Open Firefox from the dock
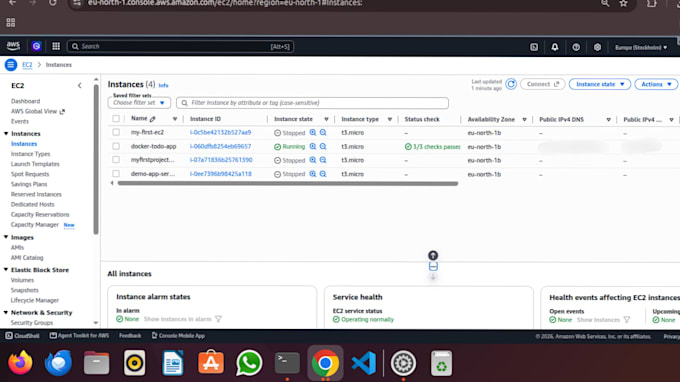The image size is (680, 382). tap(20, 362)
